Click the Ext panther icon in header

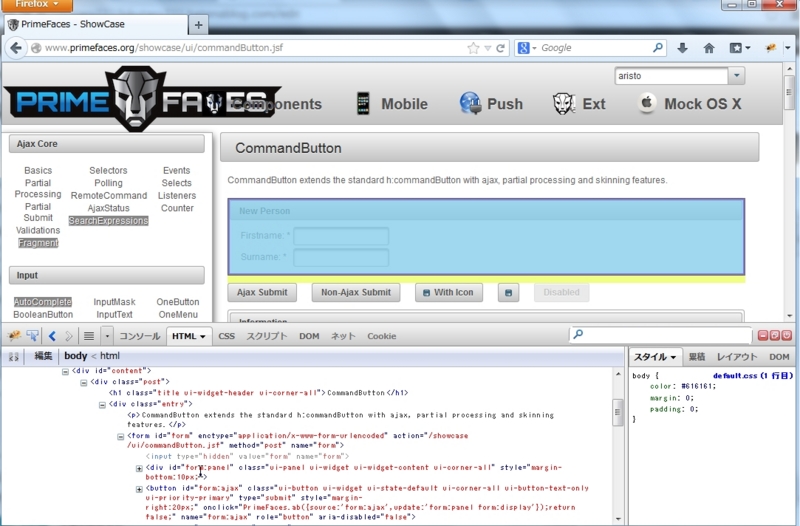click(564, 104)
